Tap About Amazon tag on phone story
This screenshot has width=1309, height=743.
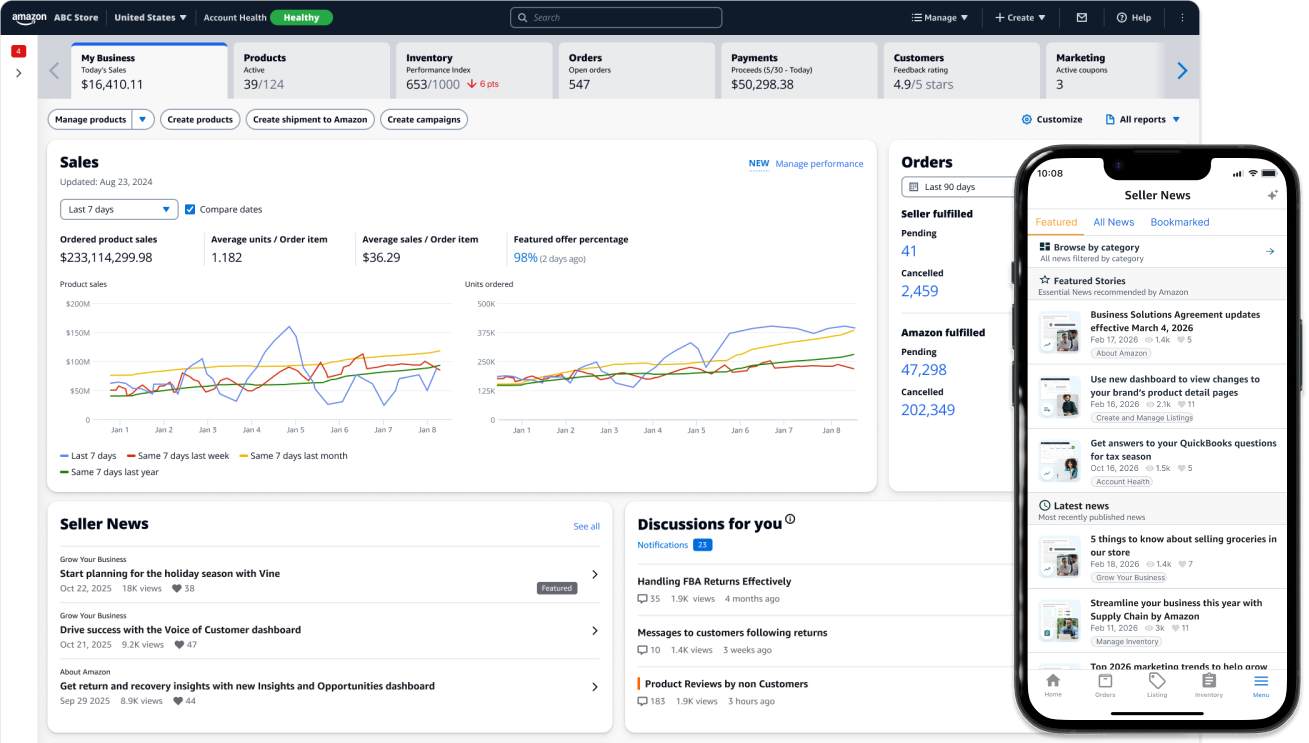click(1121, 353)
